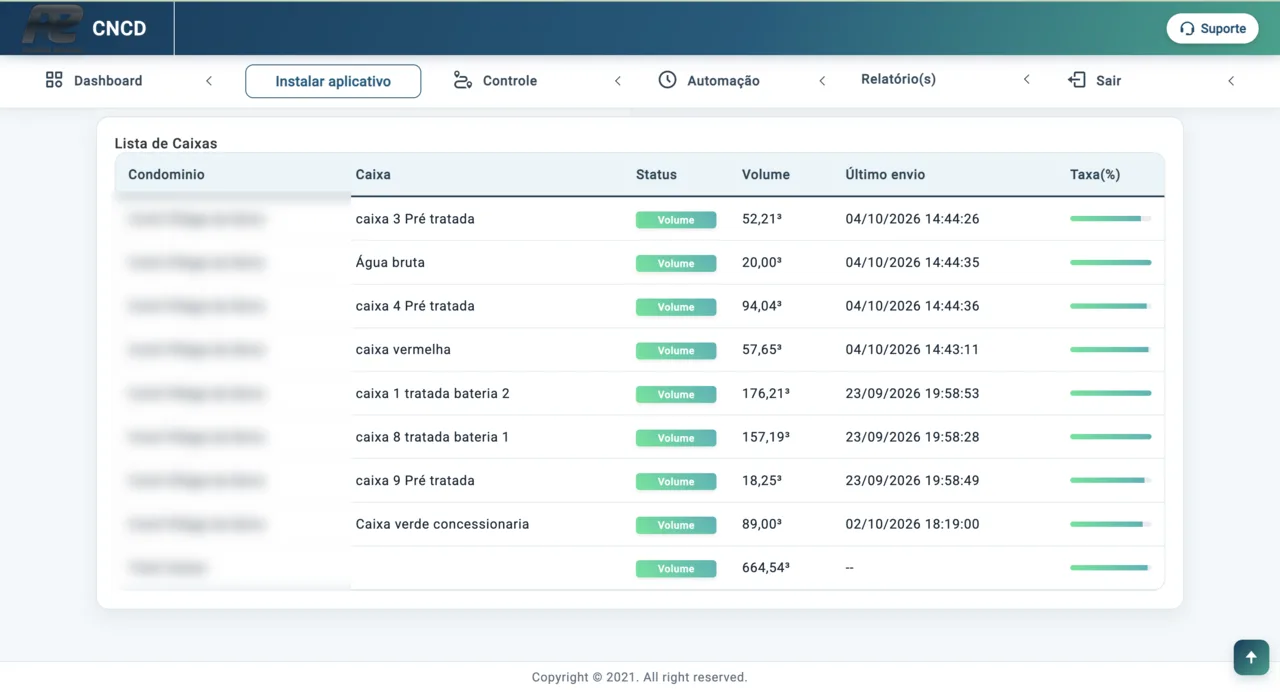The image size is (1280, 693).
Task: Click the scroll-to-top arrow button
Action: tap(1251, 657)
